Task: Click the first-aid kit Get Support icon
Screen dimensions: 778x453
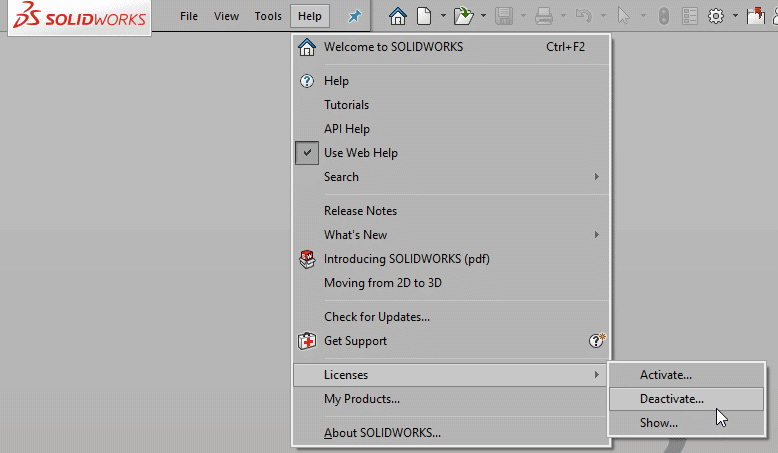Action: 307,341
